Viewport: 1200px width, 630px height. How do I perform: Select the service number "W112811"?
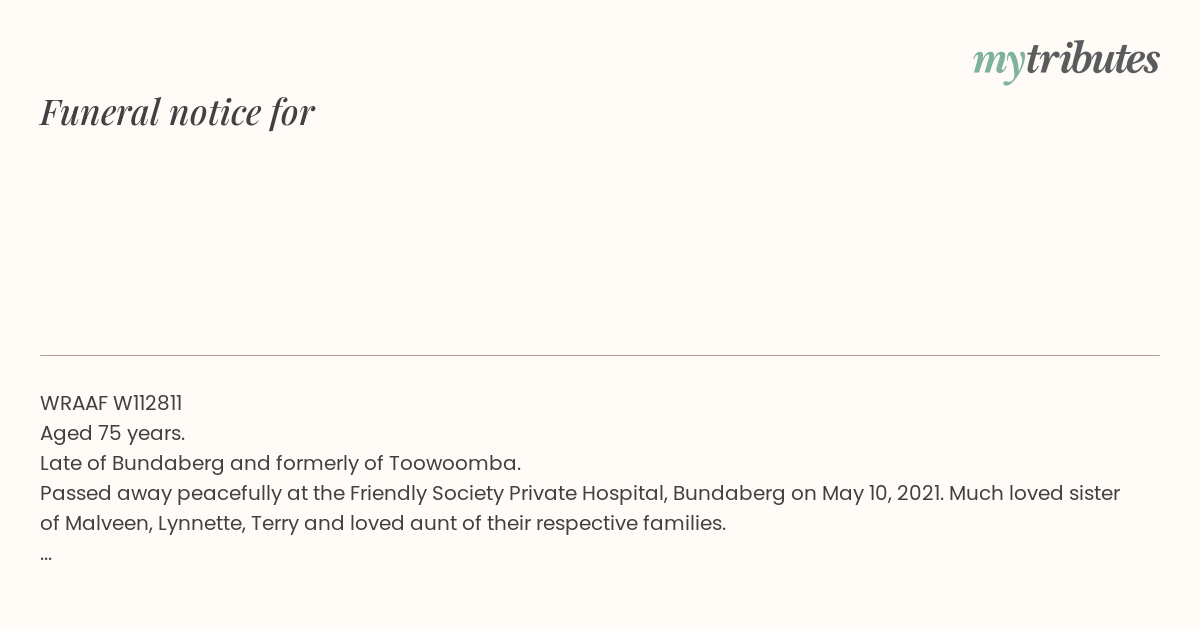(147, 403)
